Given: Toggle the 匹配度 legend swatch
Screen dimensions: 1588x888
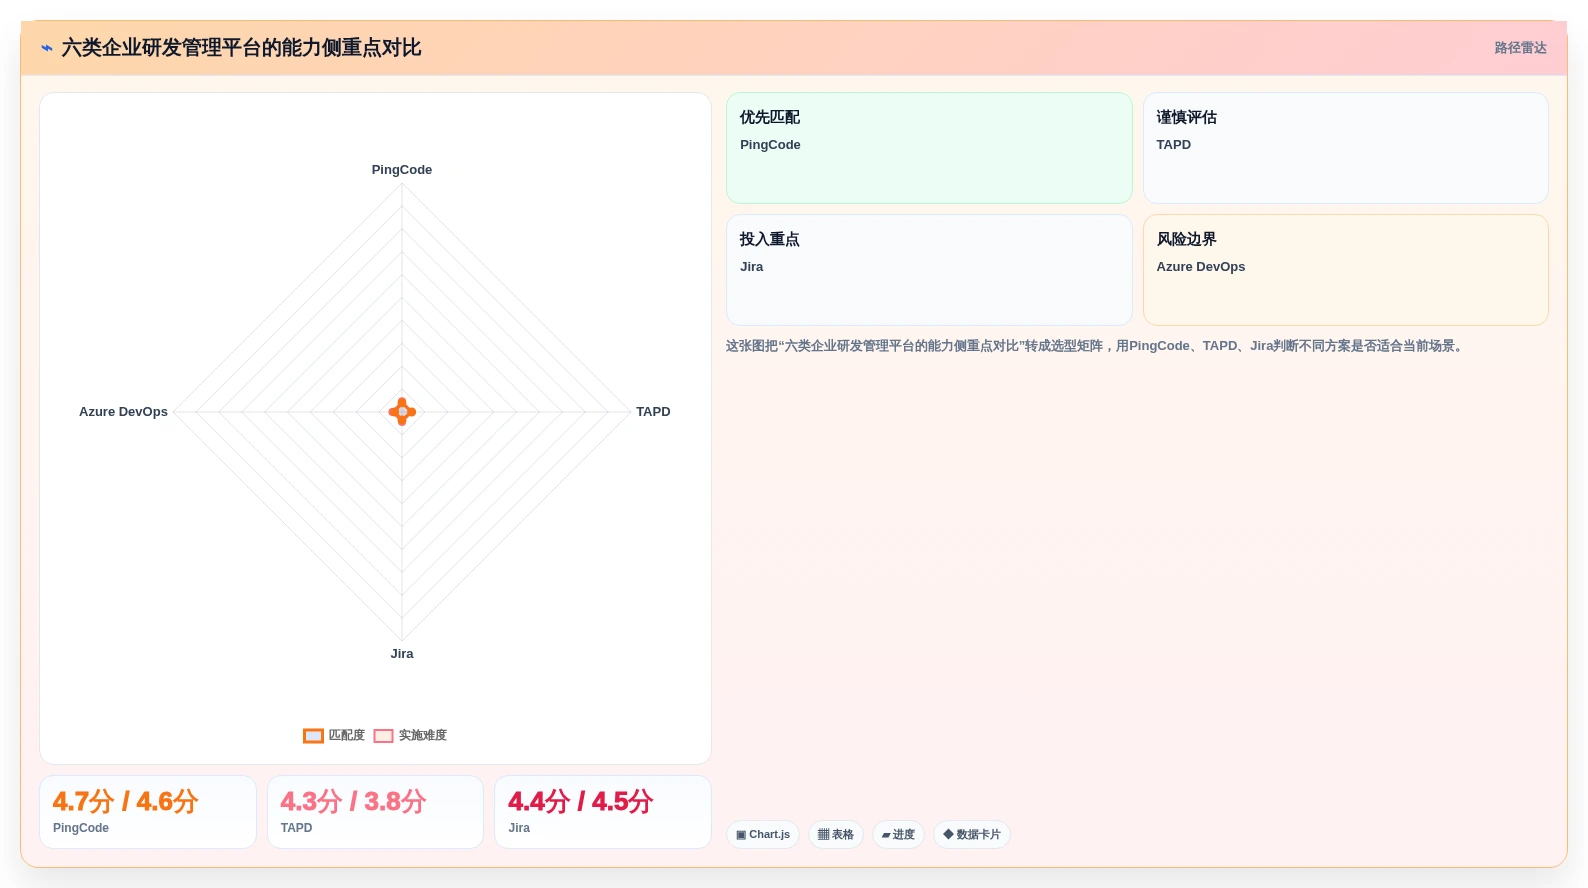Looking at the screenshot, I should tap(313, 736).
